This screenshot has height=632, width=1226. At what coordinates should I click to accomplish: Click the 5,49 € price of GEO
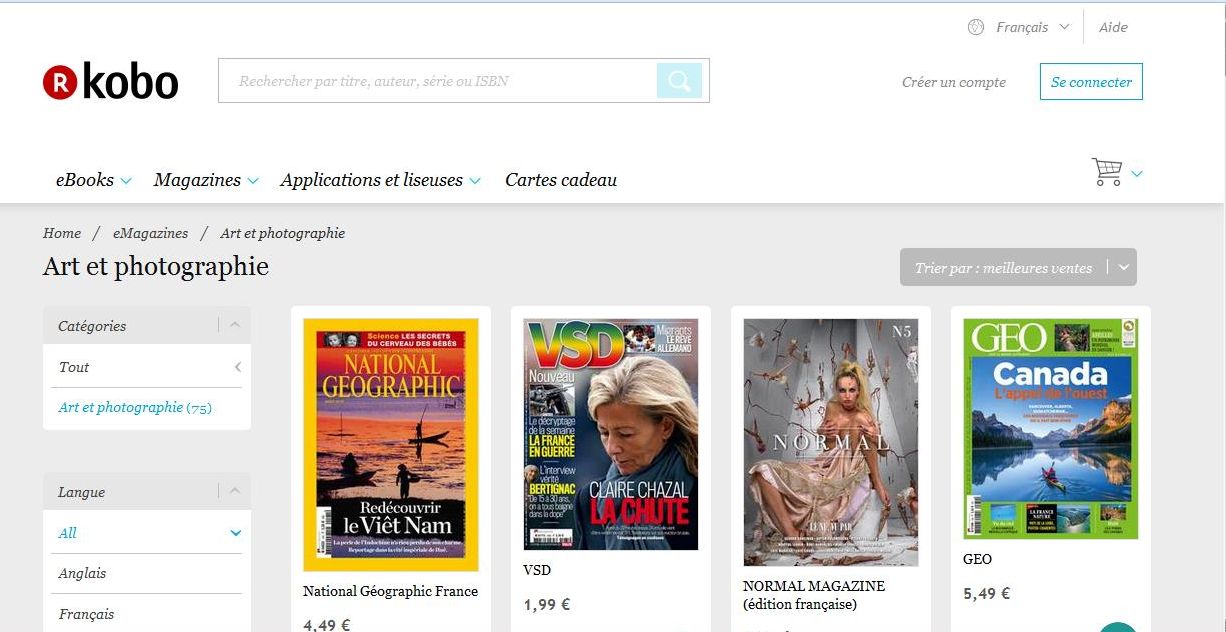click(987, 593)
